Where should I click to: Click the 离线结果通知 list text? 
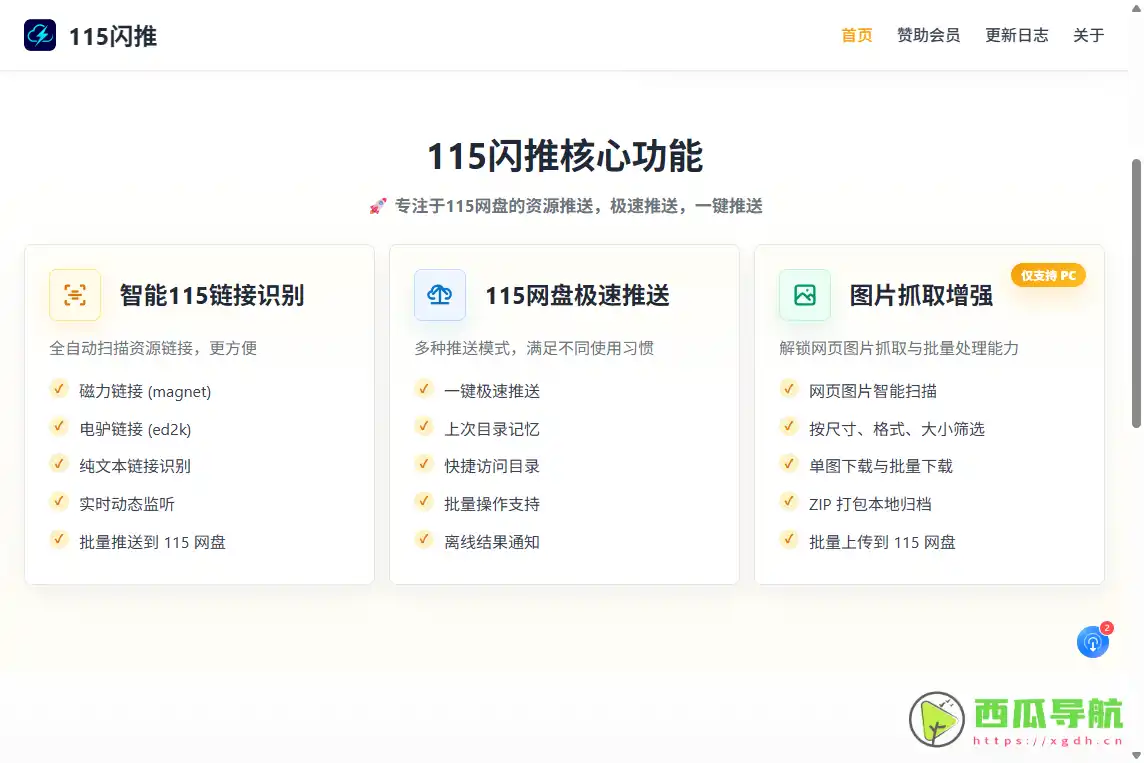click(492, 542)
